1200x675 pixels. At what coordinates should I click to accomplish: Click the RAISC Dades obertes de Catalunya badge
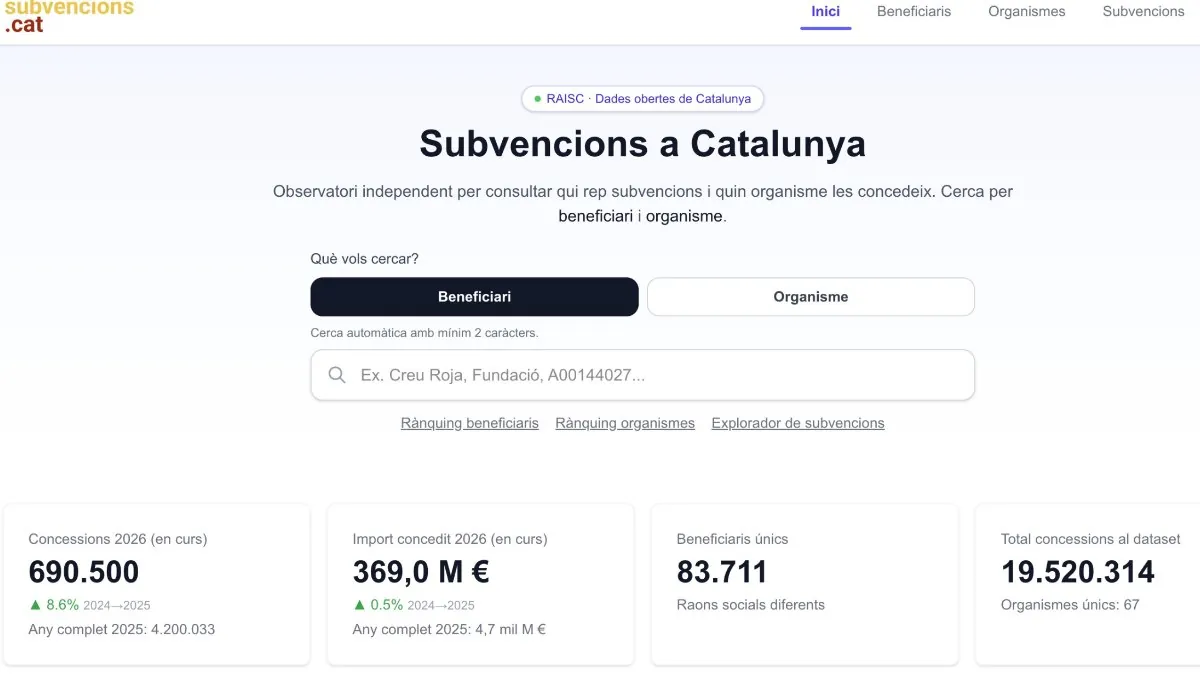click(x=642, y=99)
